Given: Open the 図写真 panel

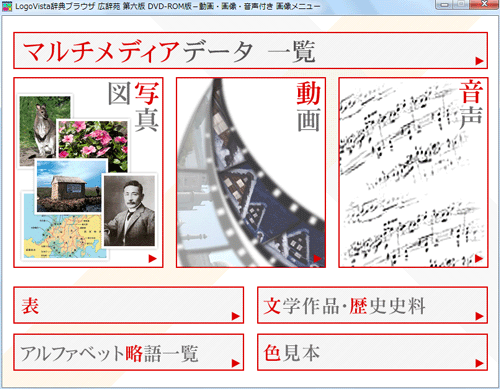Looking at the screenshot, I should pyautogui.click(x=88, y=173).
